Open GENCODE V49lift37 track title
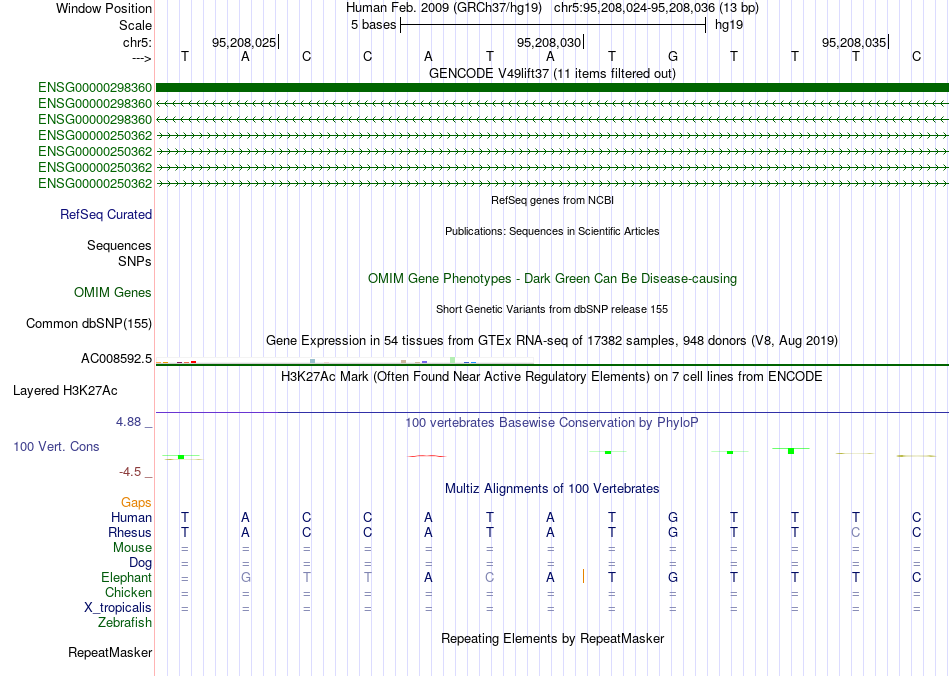The width and height of the screenshot is (950, 676). click(x=552, y=73)
